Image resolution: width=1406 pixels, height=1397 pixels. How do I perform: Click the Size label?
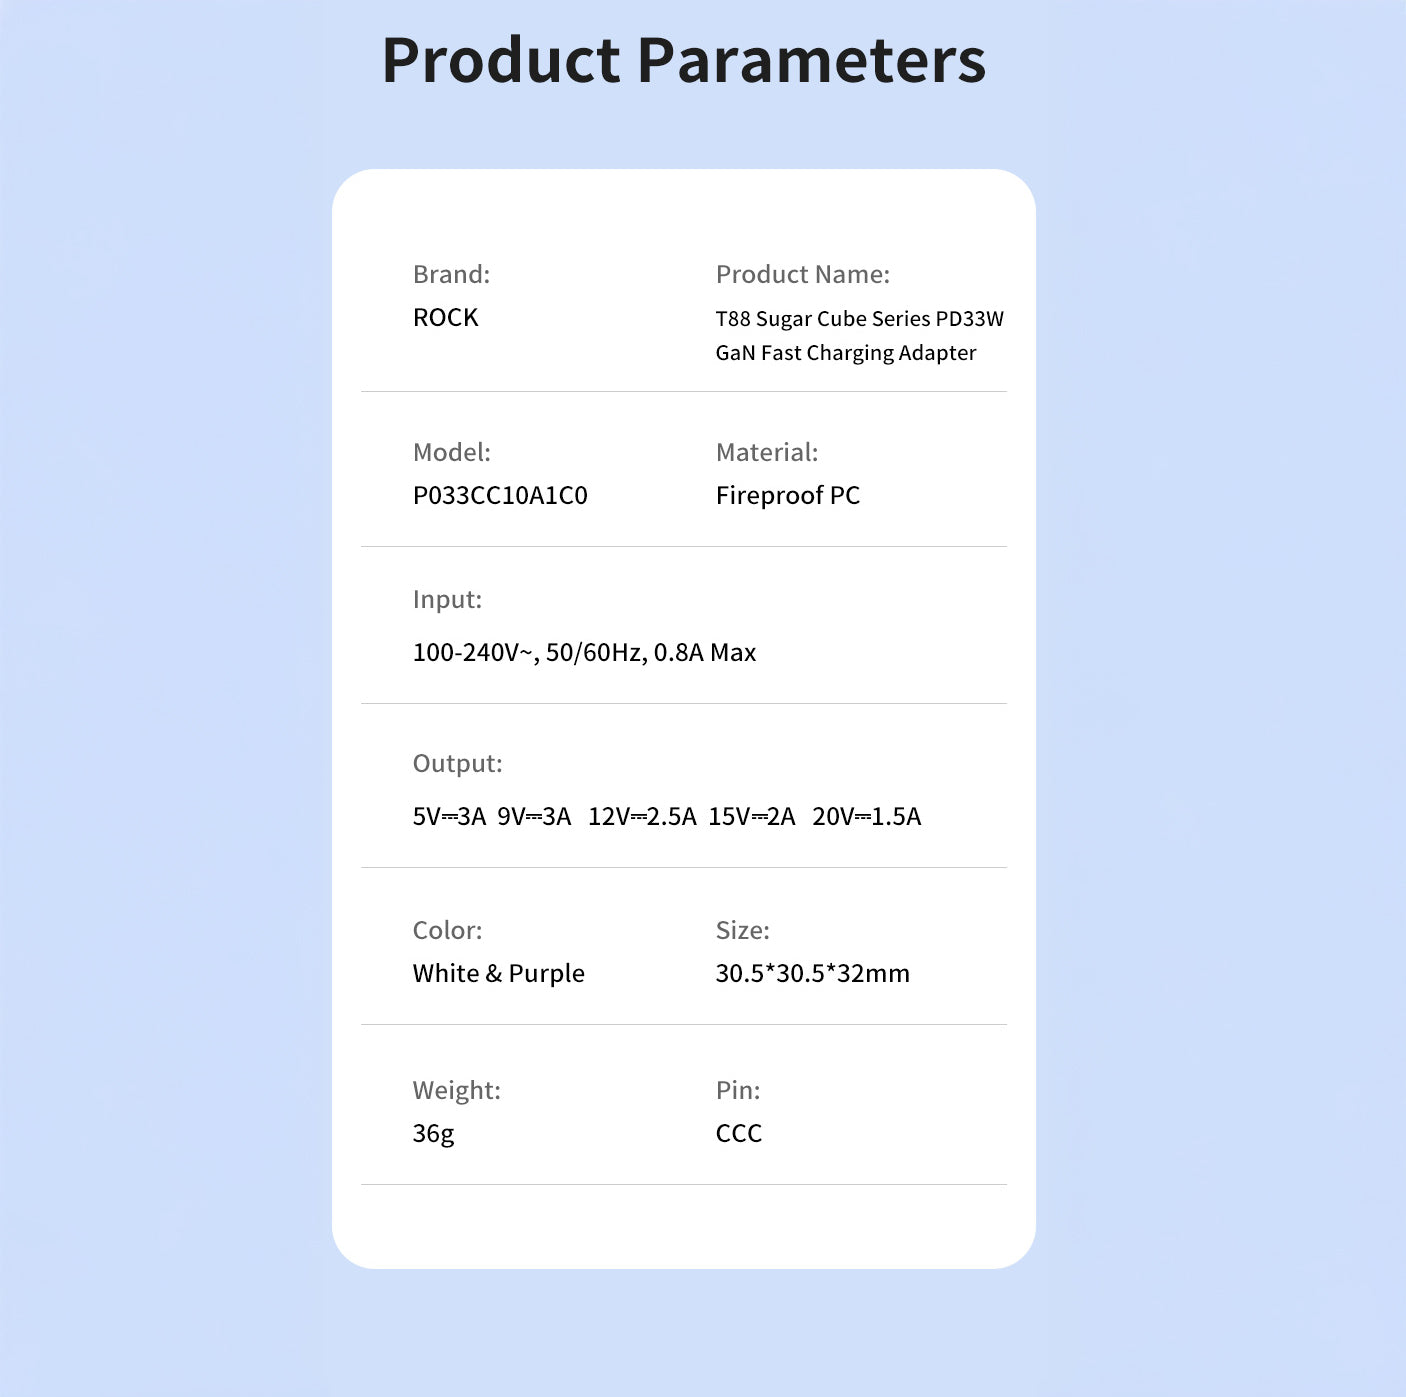coord(742,930)
